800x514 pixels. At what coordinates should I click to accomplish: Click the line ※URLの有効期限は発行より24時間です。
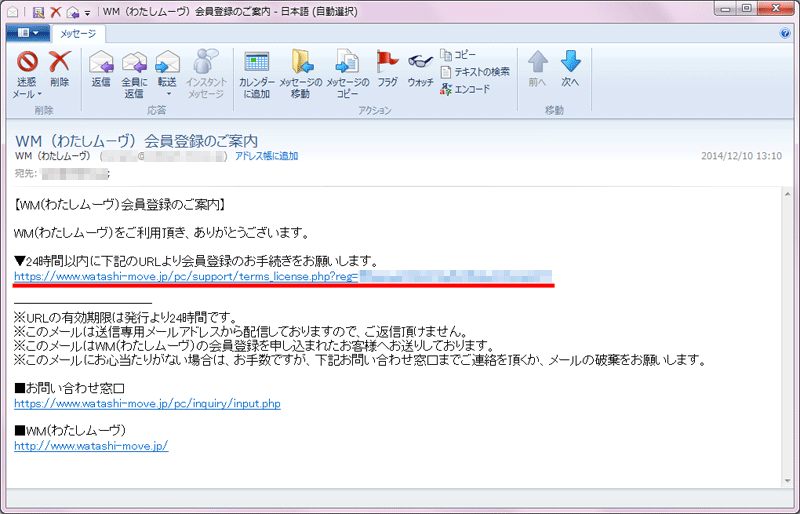click(125, 317)
